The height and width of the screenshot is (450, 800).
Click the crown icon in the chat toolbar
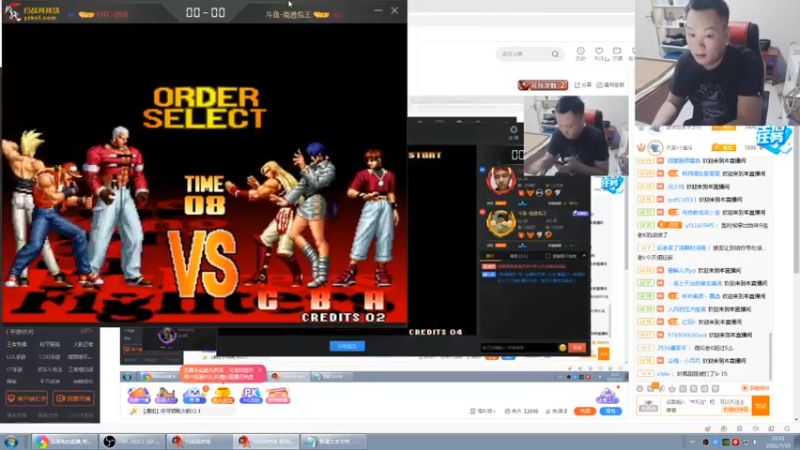[x=672, y=388]
